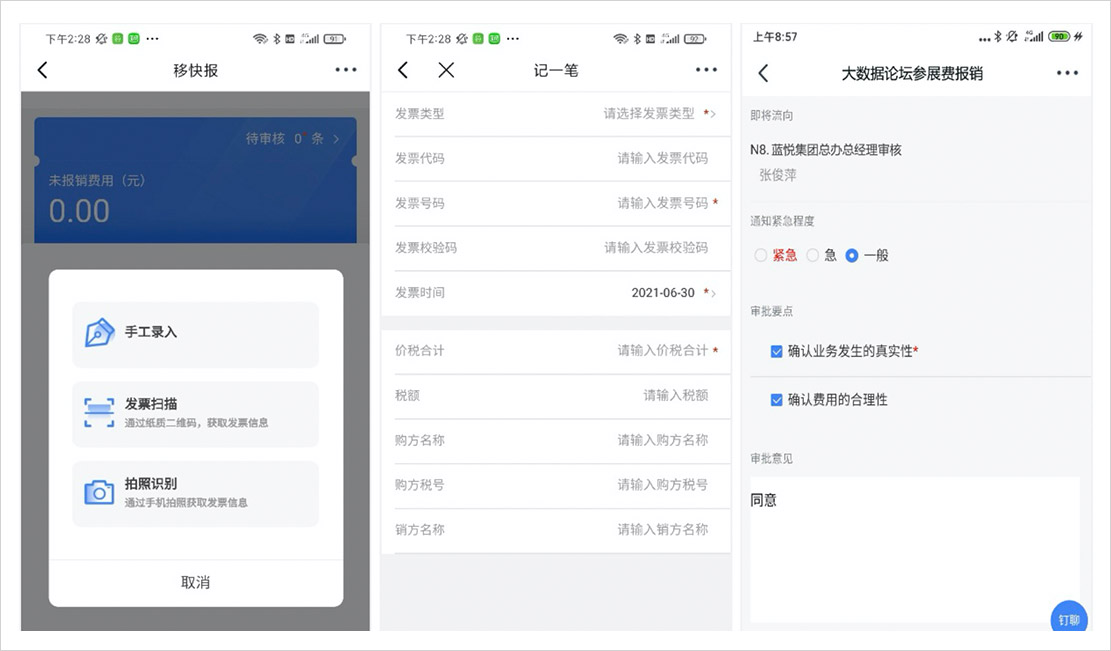1111x651 pixels.
Task: Tap the 钉聊 floating button
Action: [x=1068, y=619]
